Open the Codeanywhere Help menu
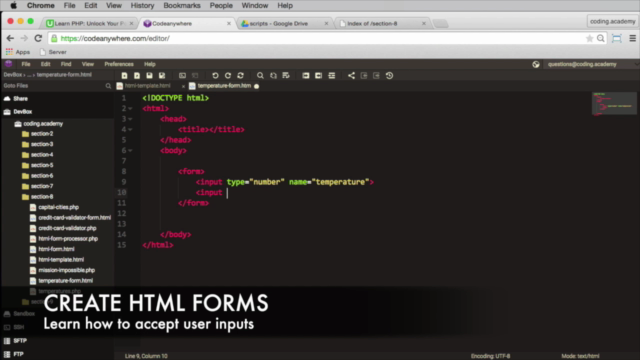 [150, 64]
